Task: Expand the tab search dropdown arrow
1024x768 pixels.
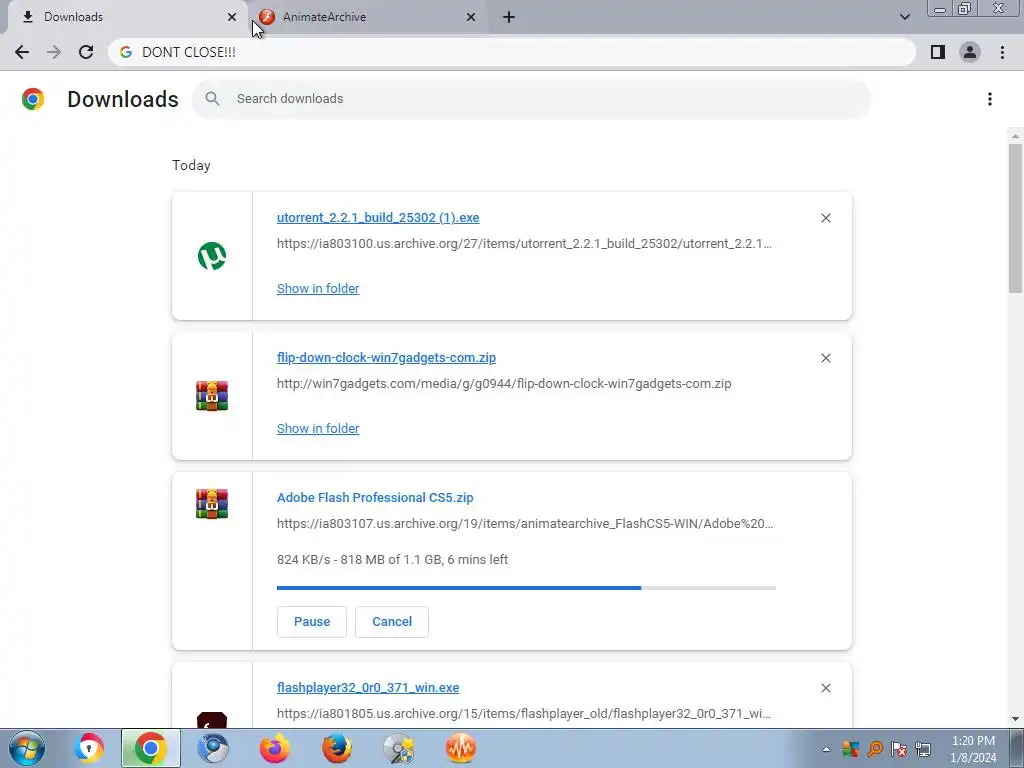Action: (x=904, y=17)
